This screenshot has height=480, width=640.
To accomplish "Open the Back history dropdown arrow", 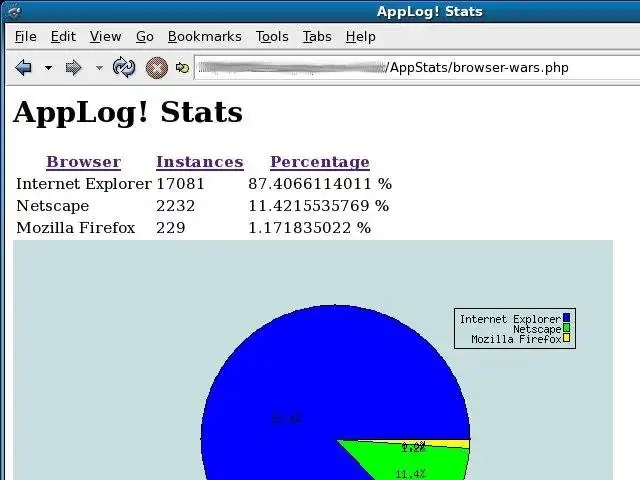I will tap(49, 68).
